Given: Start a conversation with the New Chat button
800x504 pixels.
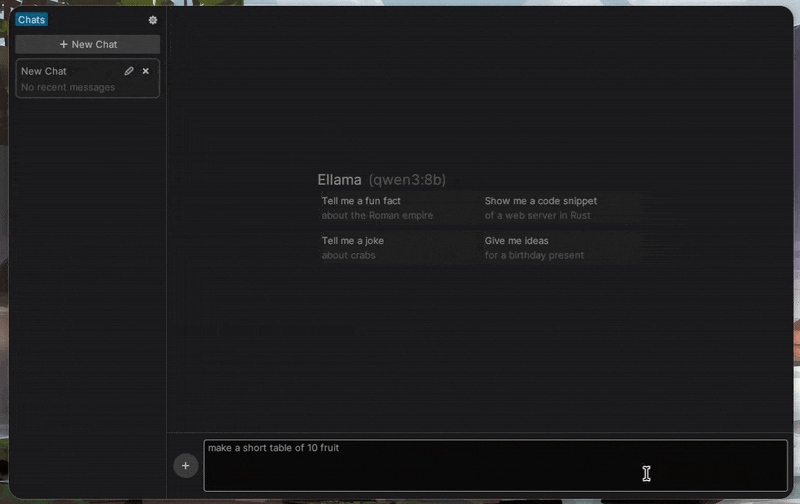Looking at the screenshot, I should coord(88,44).
